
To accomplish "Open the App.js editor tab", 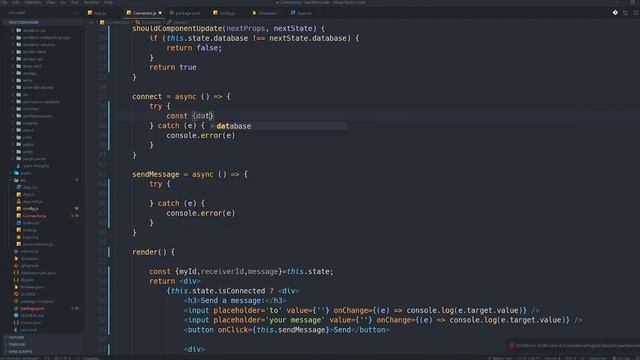I will pos(97,13).
